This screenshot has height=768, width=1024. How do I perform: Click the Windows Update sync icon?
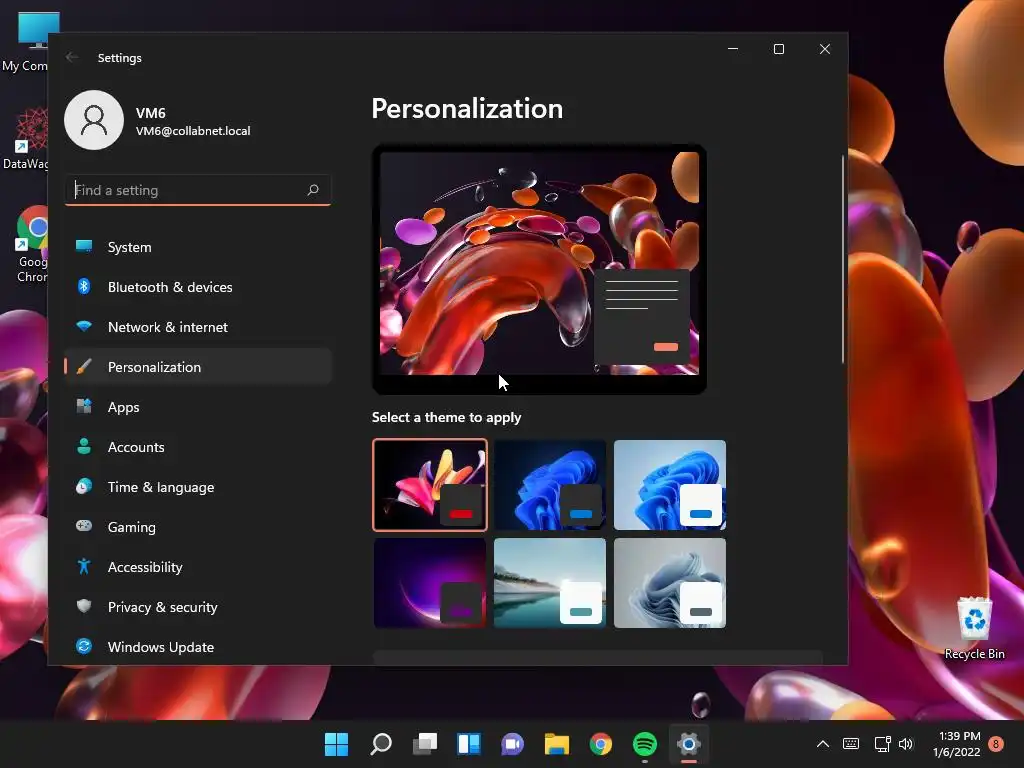(x=84, y=647)
